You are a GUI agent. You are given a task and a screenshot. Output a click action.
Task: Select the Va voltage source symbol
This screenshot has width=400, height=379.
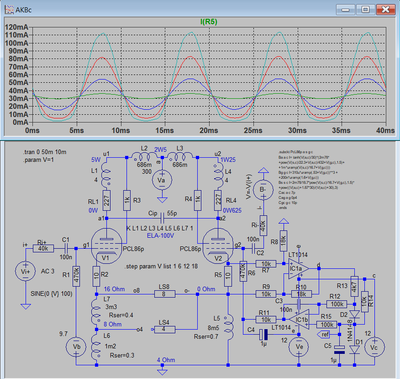click(x=162, y=180)
